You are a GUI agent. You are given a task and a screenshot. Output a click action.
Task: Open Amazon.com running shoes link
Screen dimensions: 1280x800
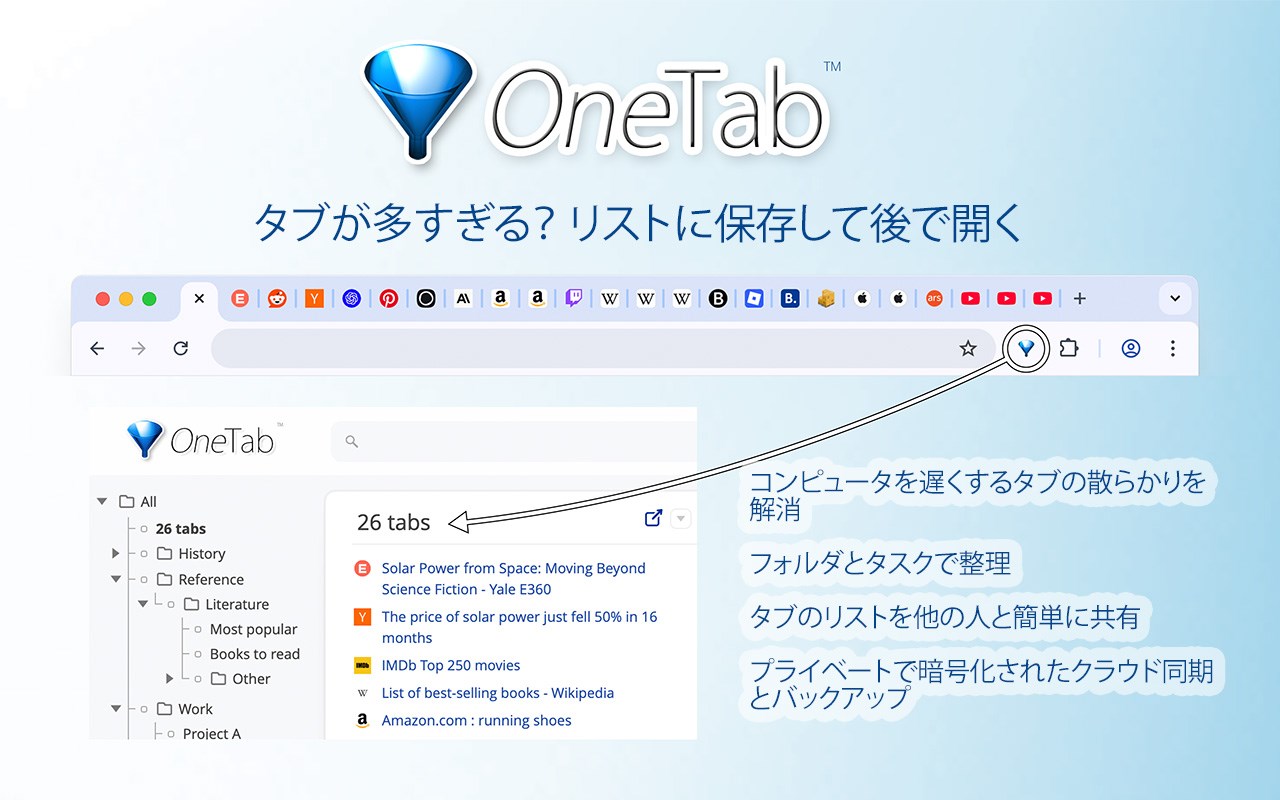pyautogui.click(x=477, y=720)
